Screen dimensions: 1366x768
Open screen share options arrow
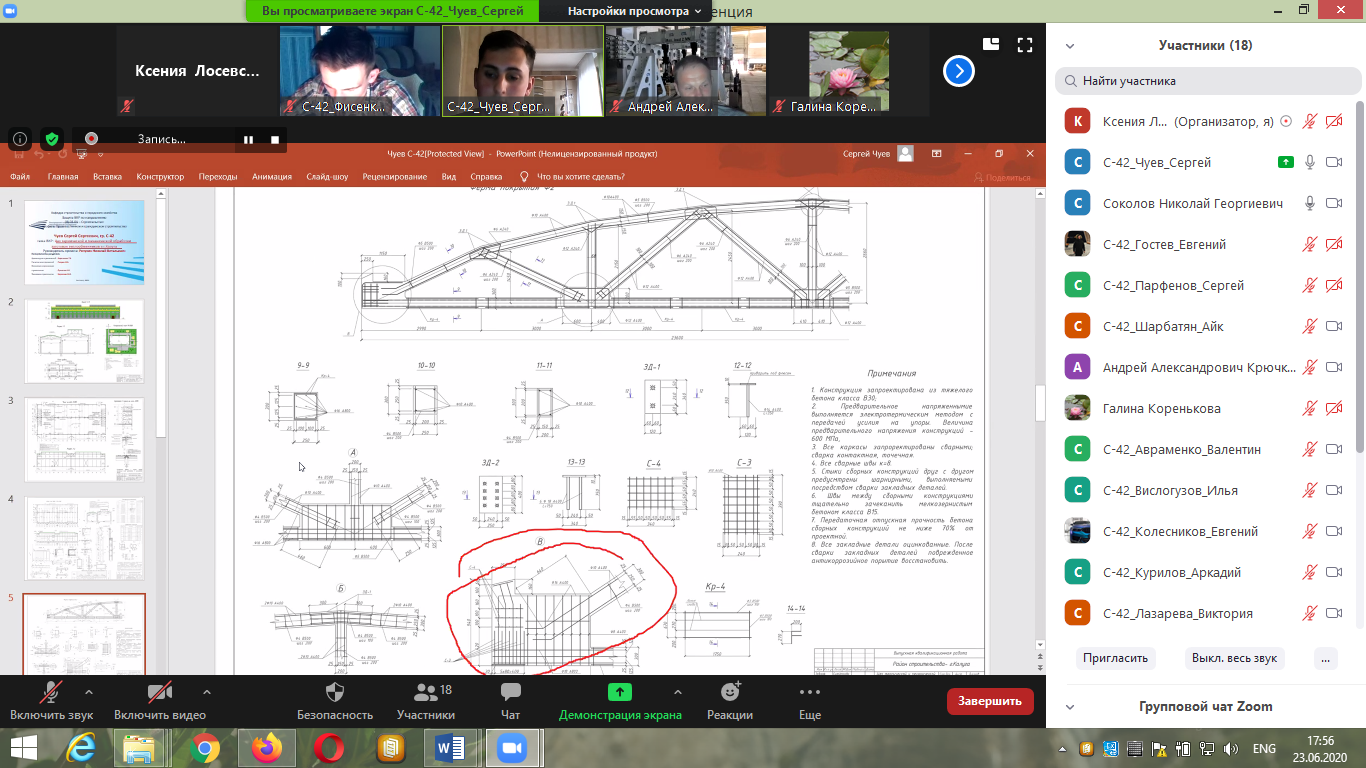(678, 692)
